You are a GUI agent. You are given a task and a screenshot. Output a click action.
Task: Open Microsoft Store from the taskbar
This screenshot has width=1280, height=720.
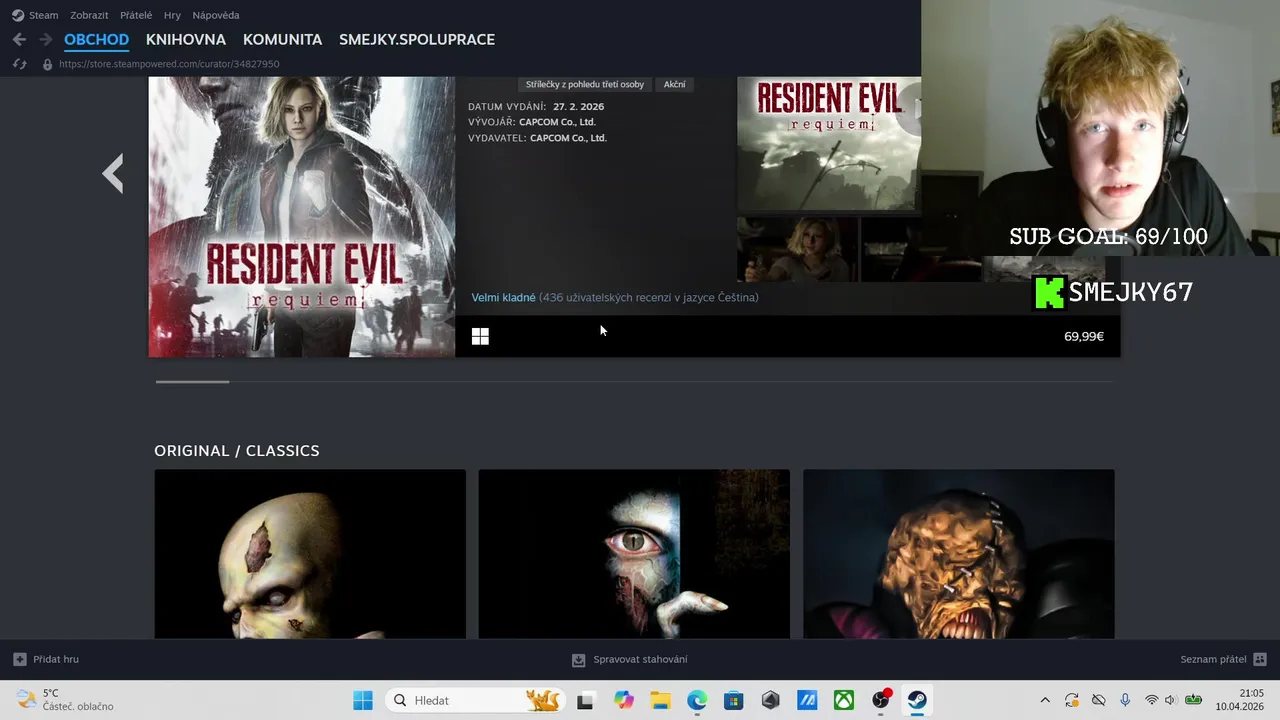734,700
